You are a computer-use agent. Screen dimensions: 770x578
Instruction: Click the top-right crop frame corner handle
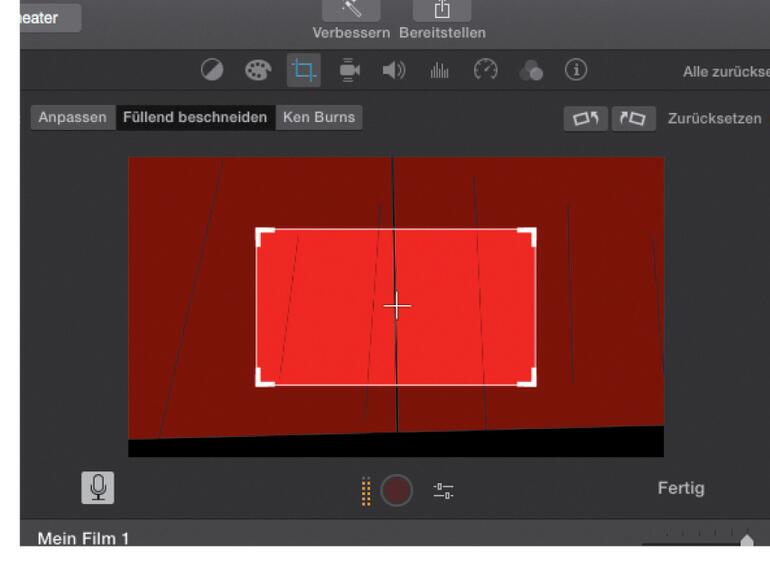(x=527, y=236)
